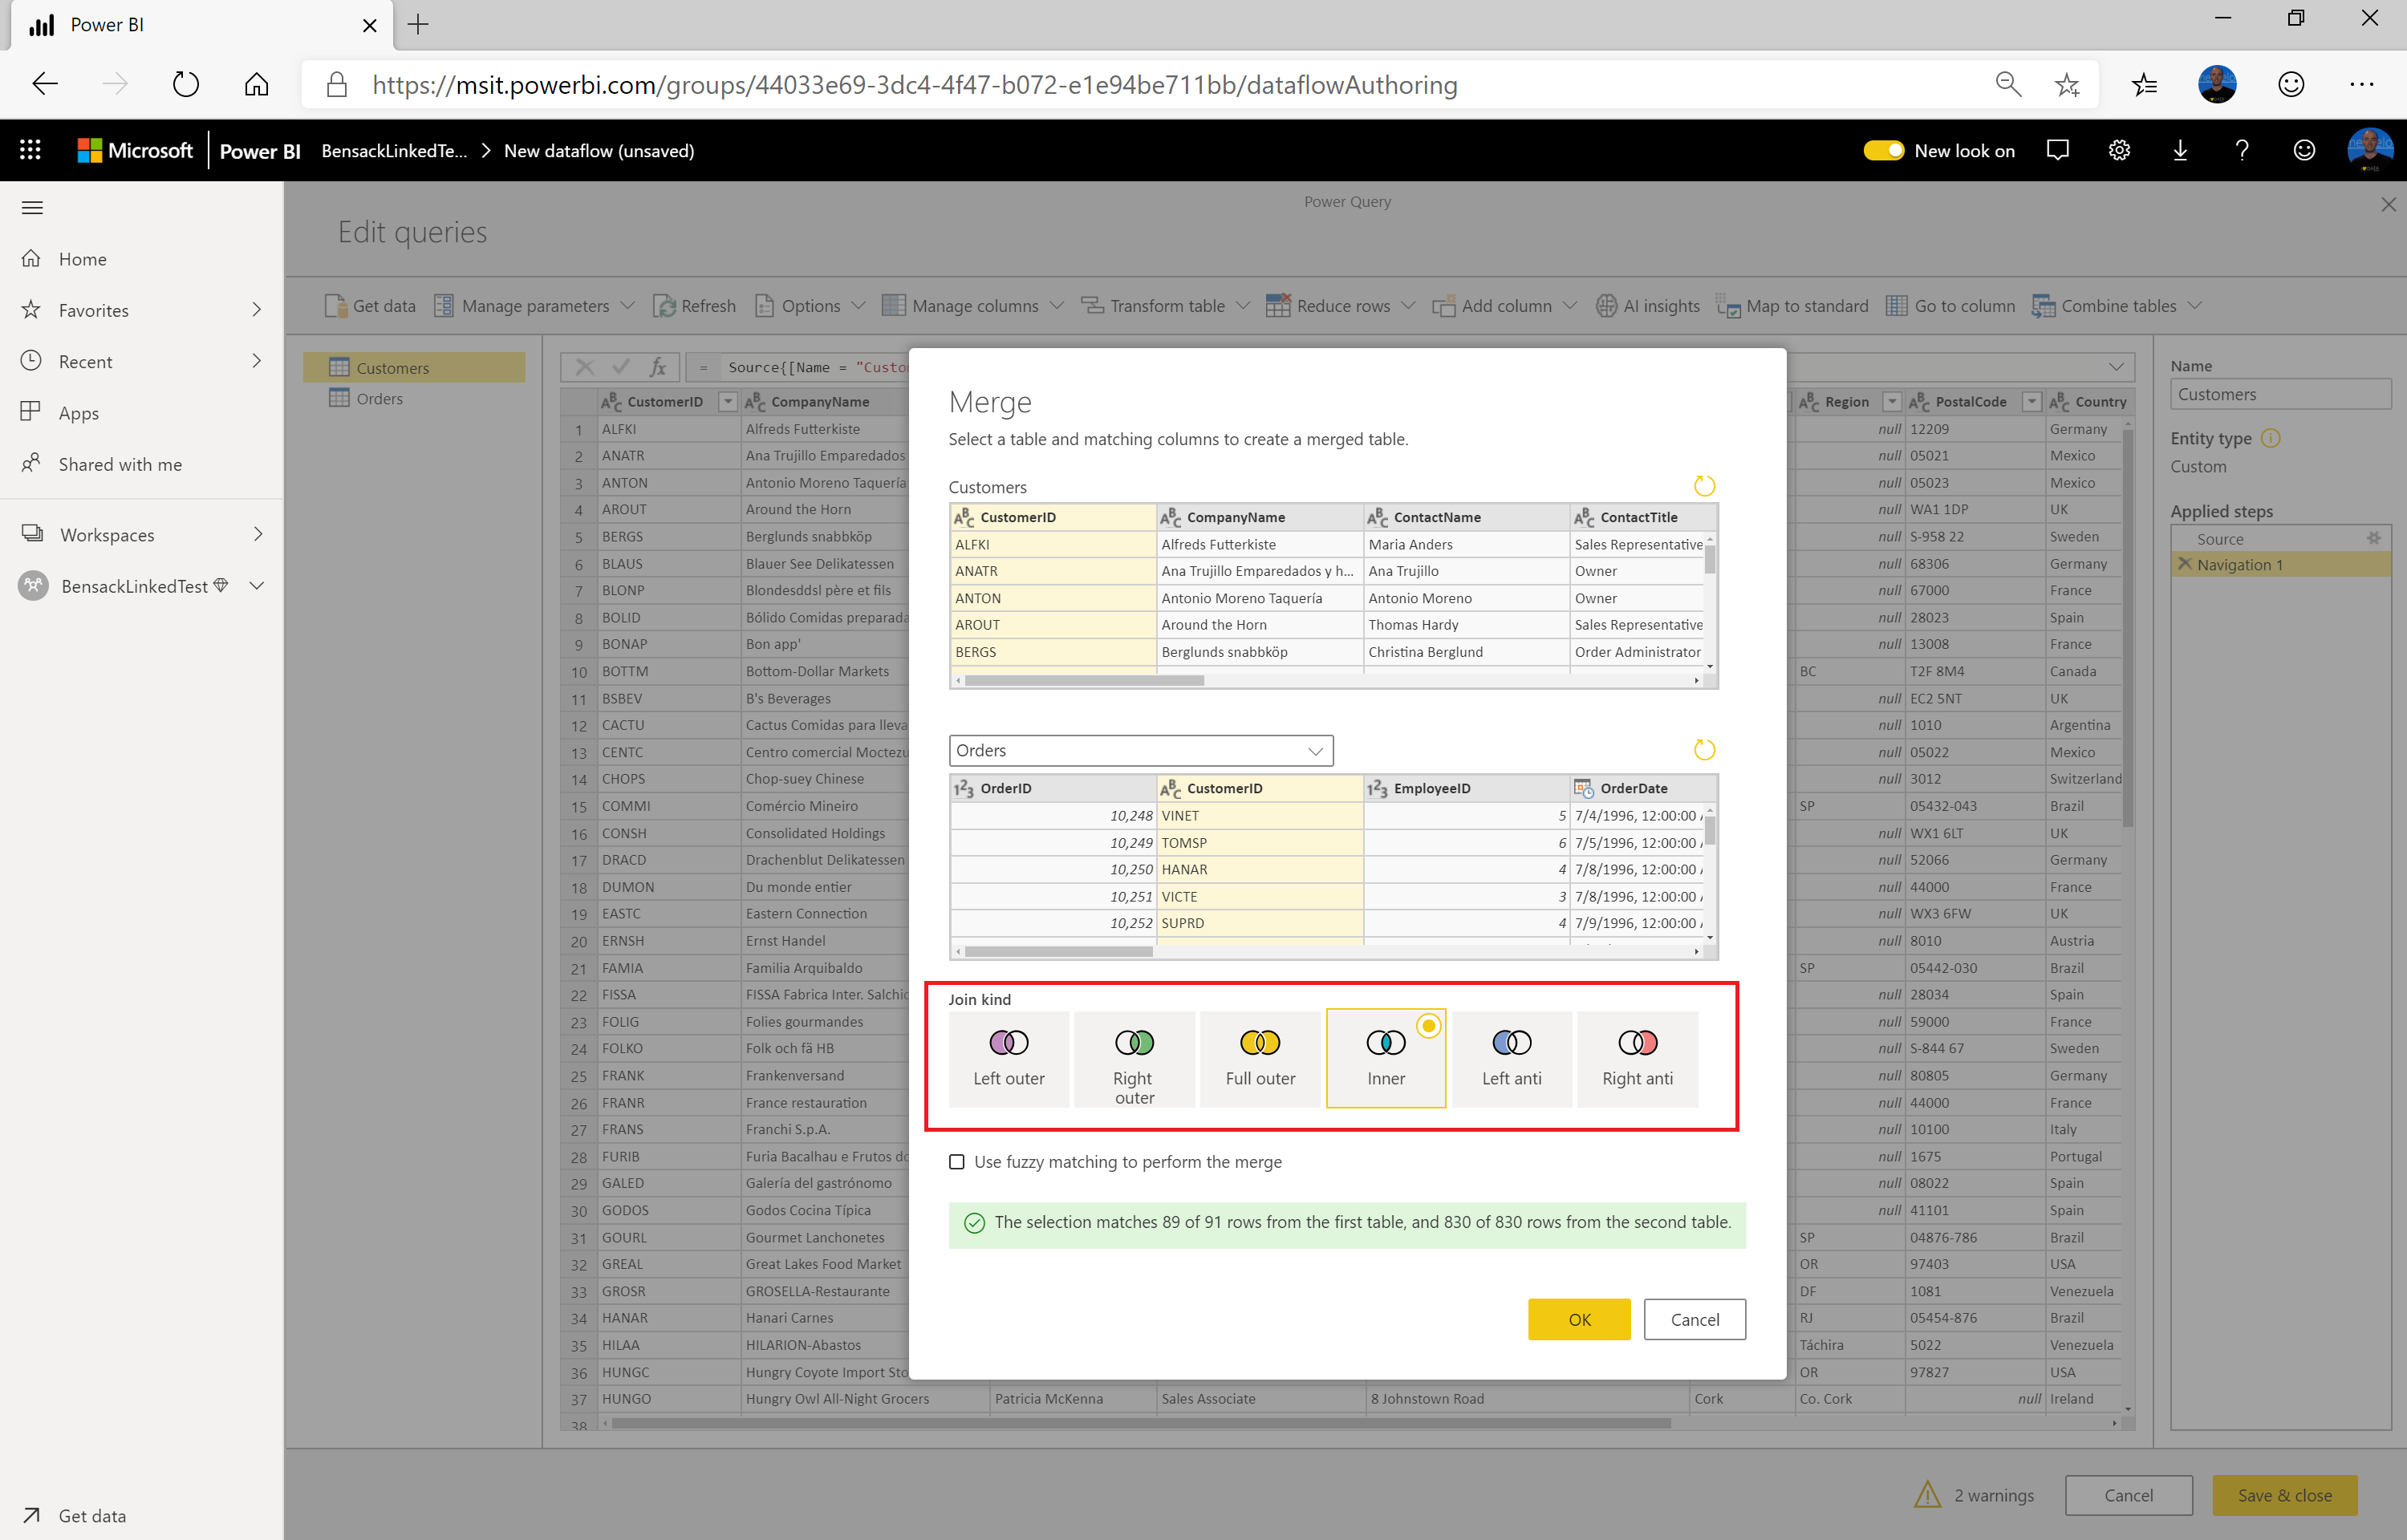
Task: Open the notifications chat icon in header
Action: tap(2057, 150)
